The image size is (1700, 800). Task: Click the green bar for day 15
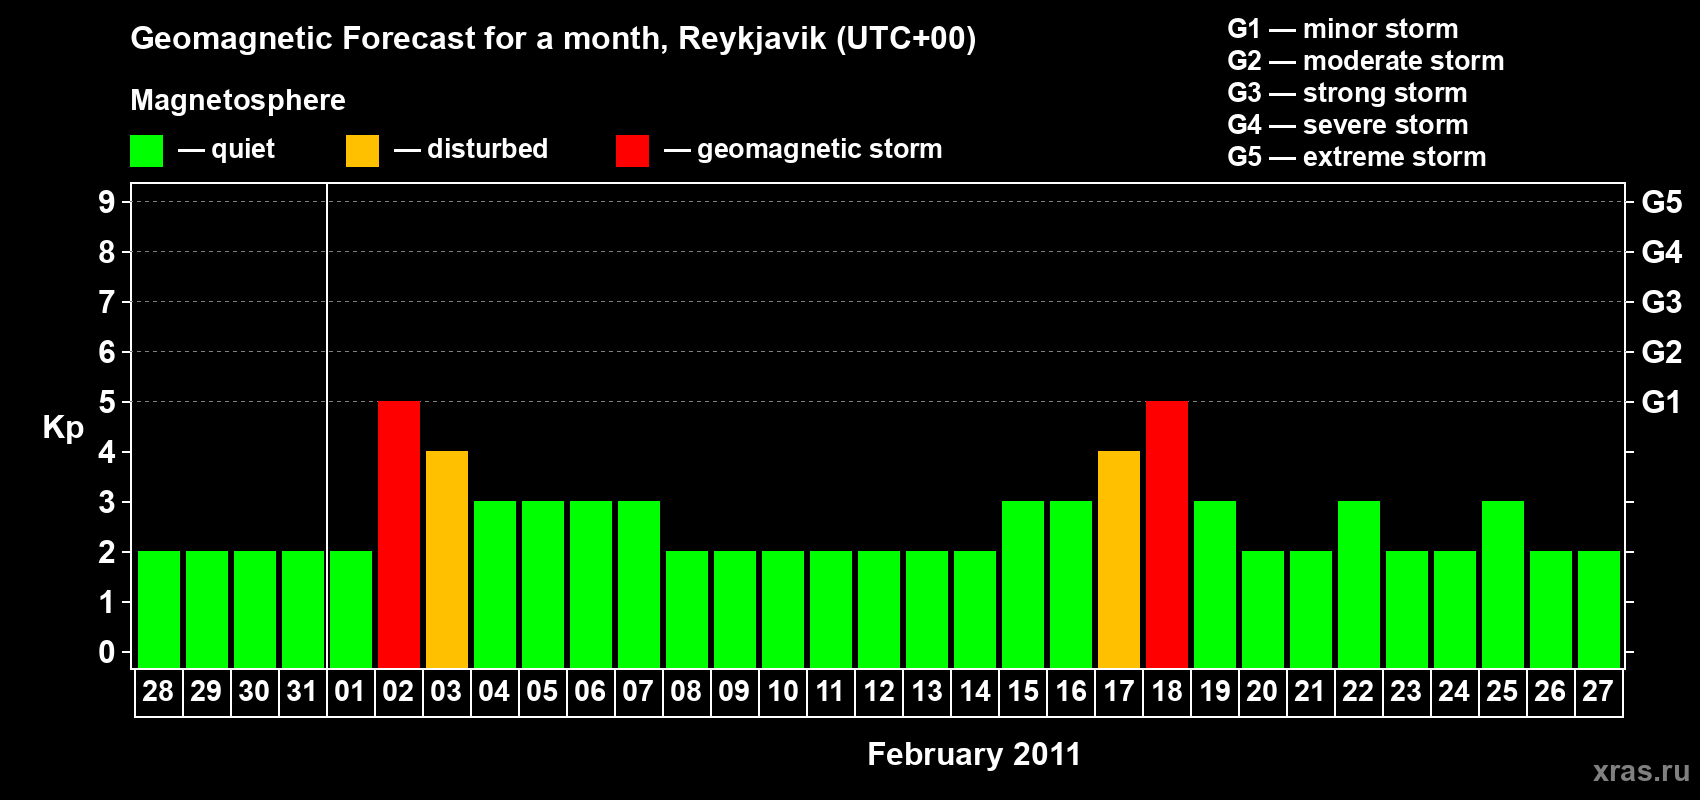(1023, 584)
